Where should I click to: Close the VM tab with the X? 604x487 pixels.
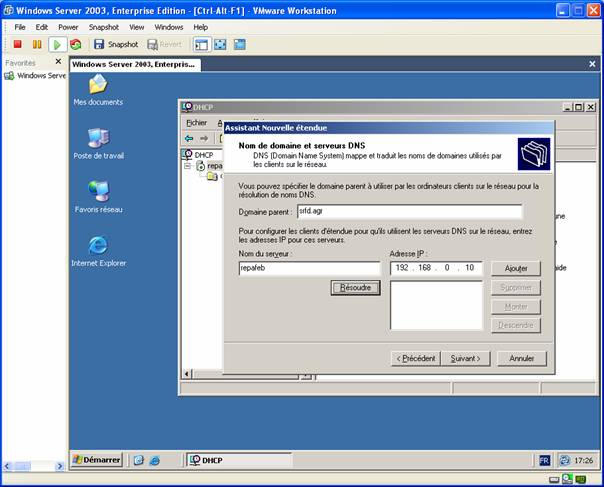point(592,64)
